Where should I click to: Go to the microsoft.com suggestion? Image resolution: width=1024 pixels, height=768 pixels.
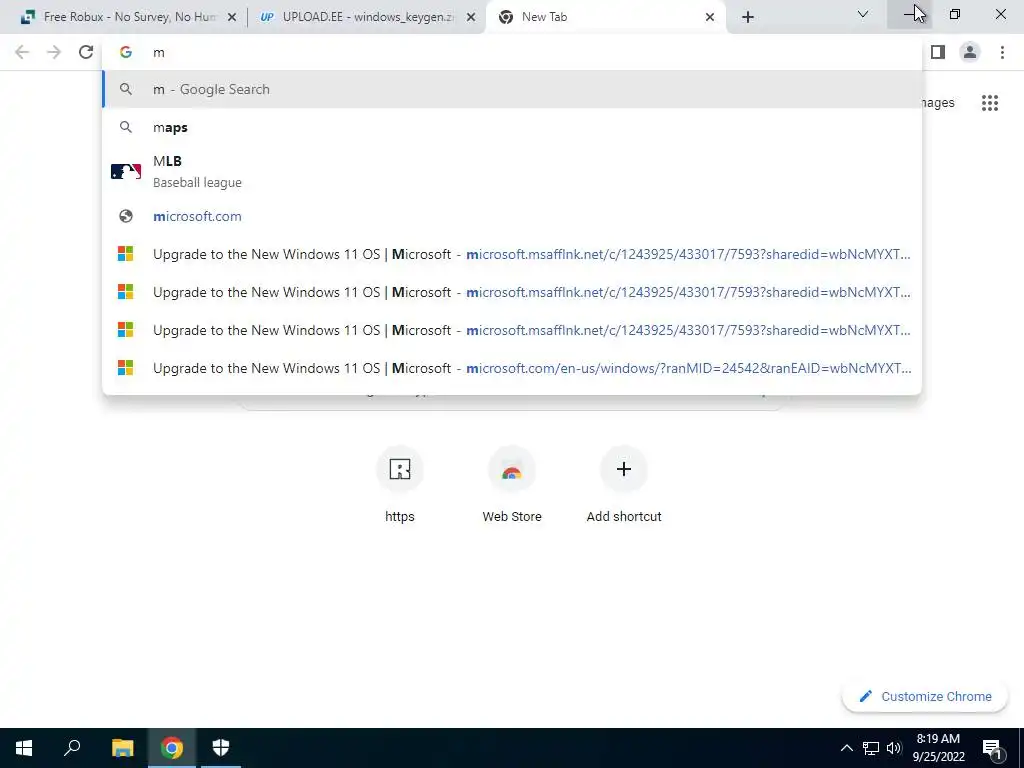click(512, 216)
